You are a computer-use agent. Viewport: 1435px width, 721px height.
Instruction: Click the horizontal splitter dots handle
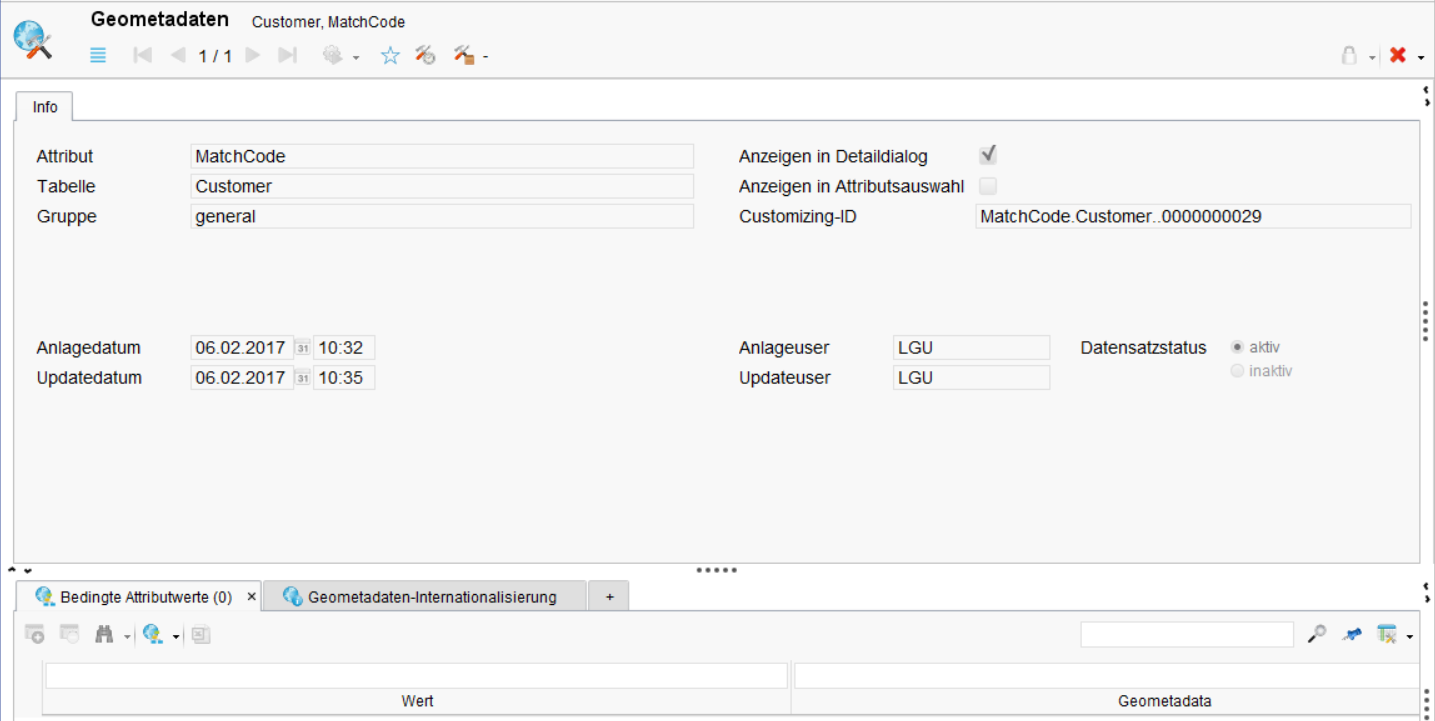tap(716, 570)
